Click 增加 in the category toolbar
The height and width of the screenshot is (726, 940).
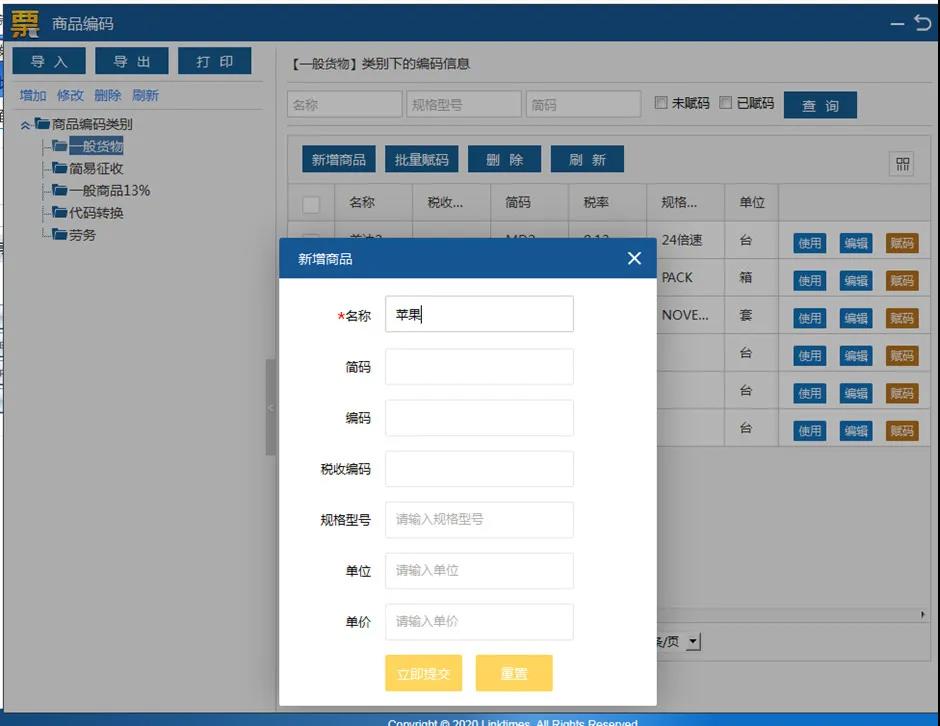[x=31, y=95]
